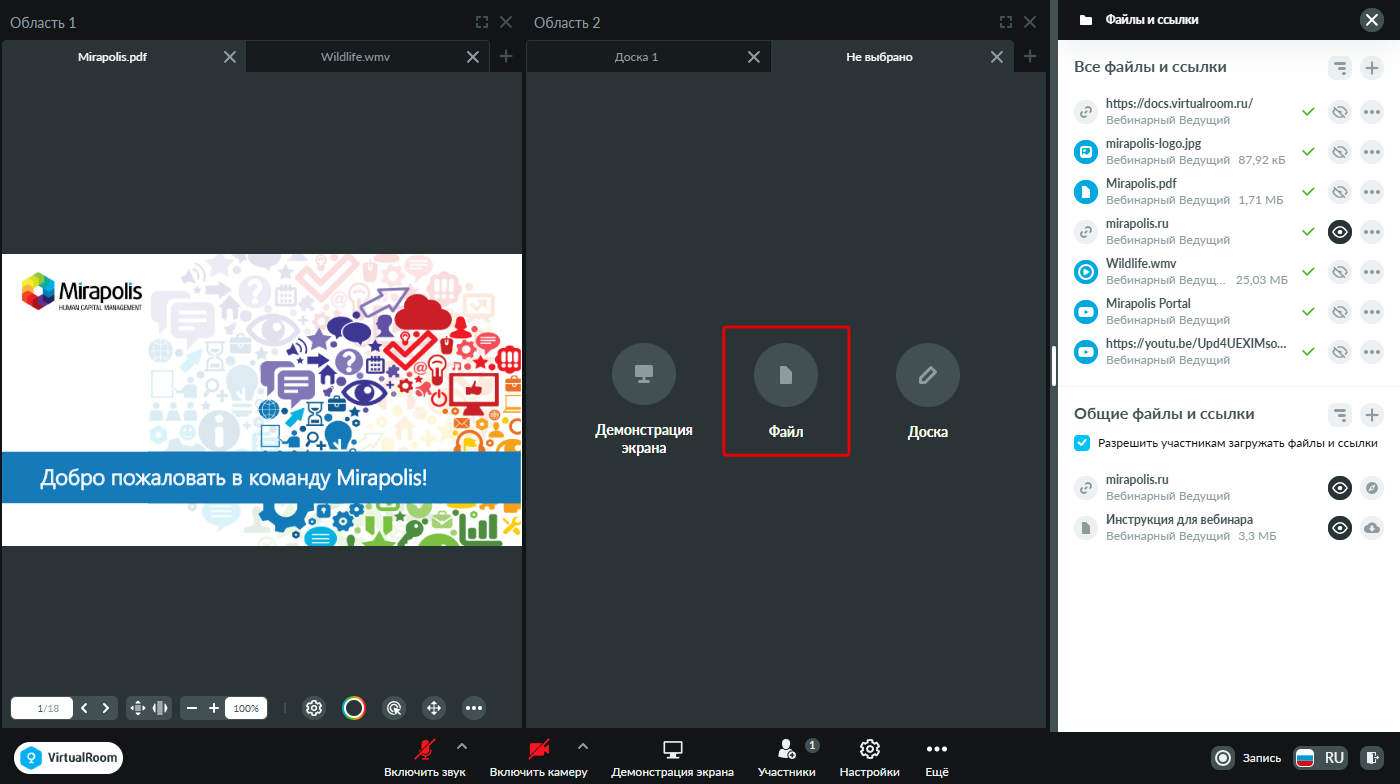Uncheck Разрешить участникам загружать файлы
The width and height of the screenshot is (1400, 784).
point(1082,443)
